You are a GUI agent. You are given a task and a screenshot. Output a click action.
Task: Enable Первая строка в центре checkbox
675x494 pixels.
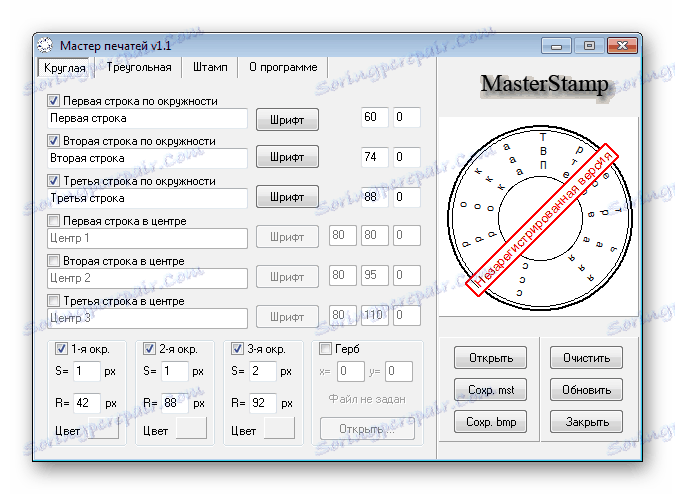[53, 221]
